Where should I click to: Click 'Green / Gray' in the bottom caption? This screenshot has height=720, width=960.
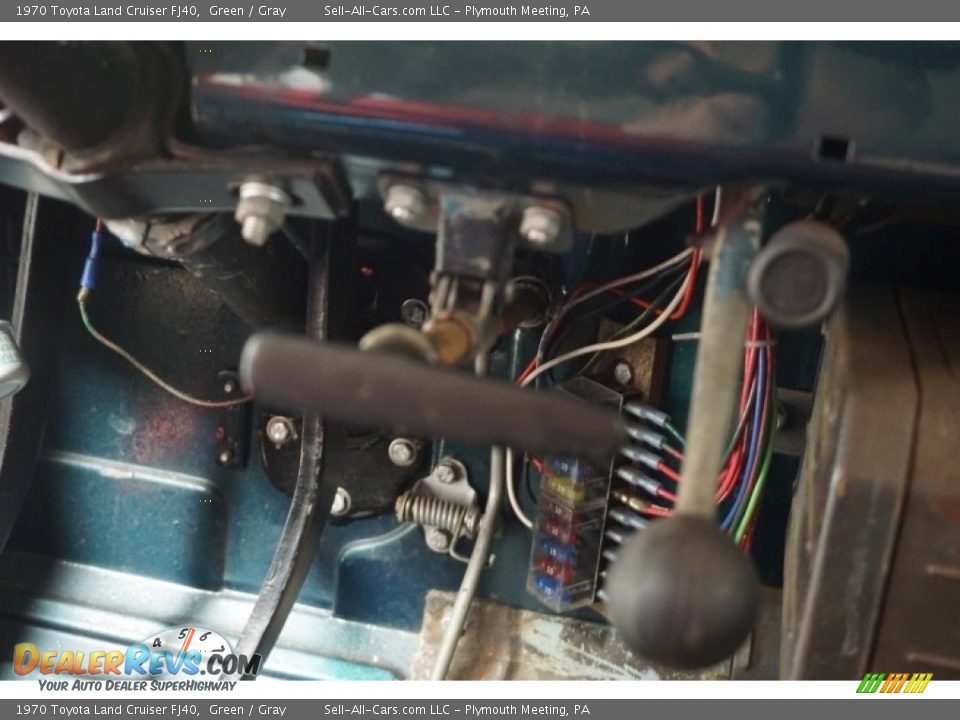(247, 710)
